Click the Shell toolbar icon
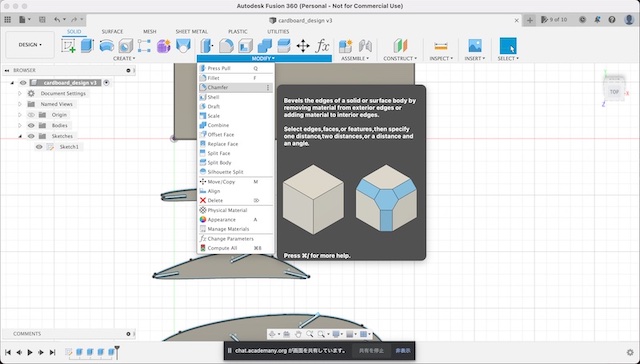Viewport: 640px width, 364px height. click(x=245, y=46)
